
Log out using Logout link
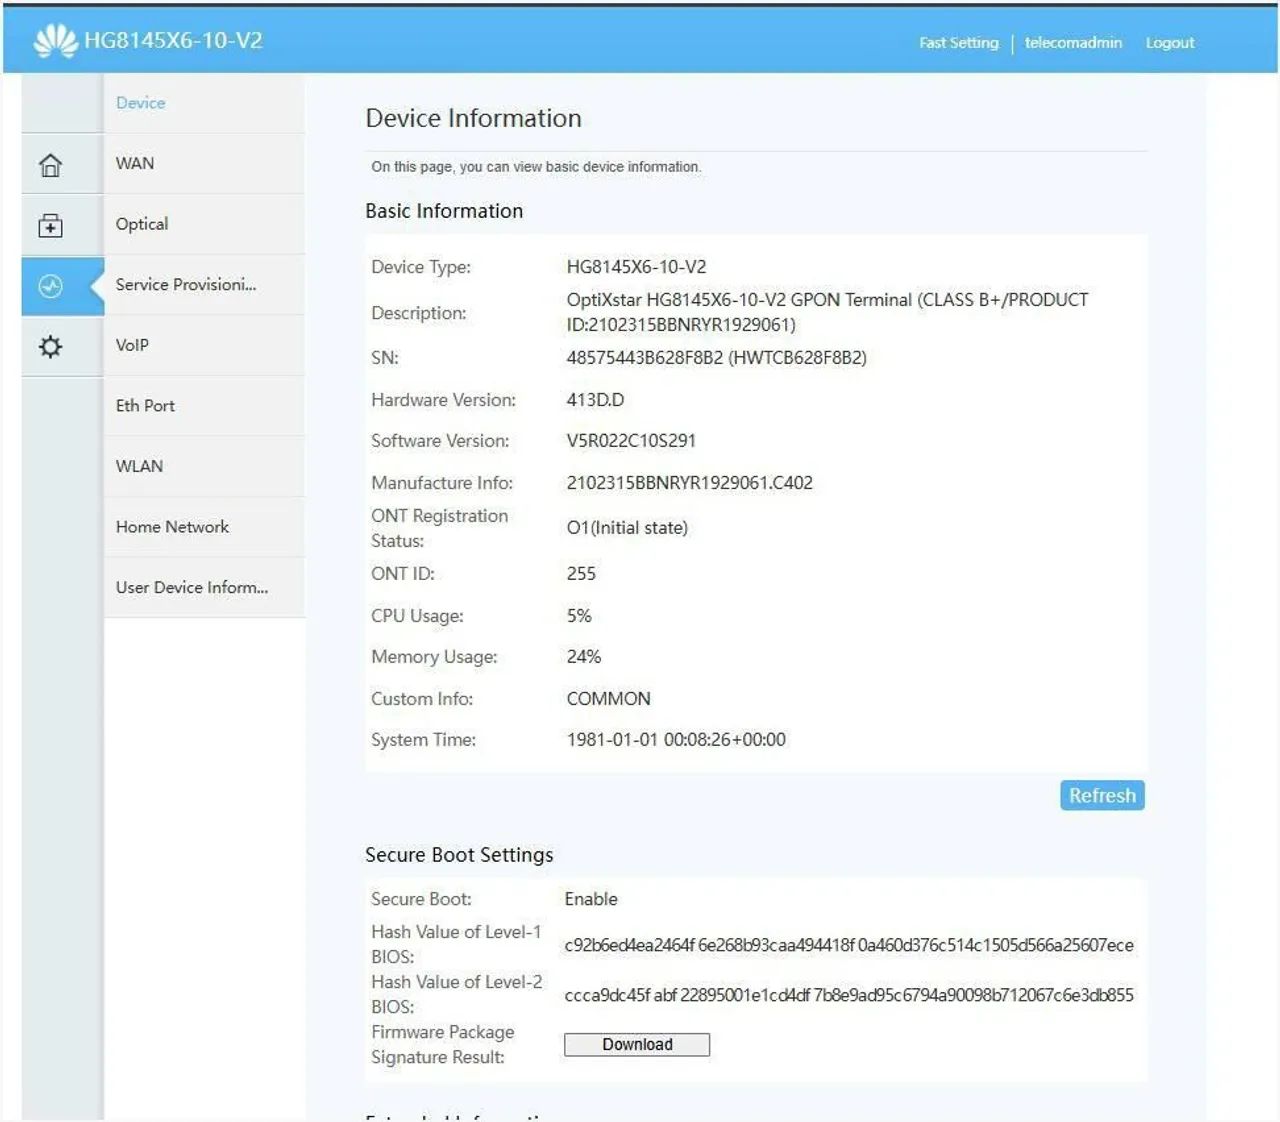point(1170,43)
